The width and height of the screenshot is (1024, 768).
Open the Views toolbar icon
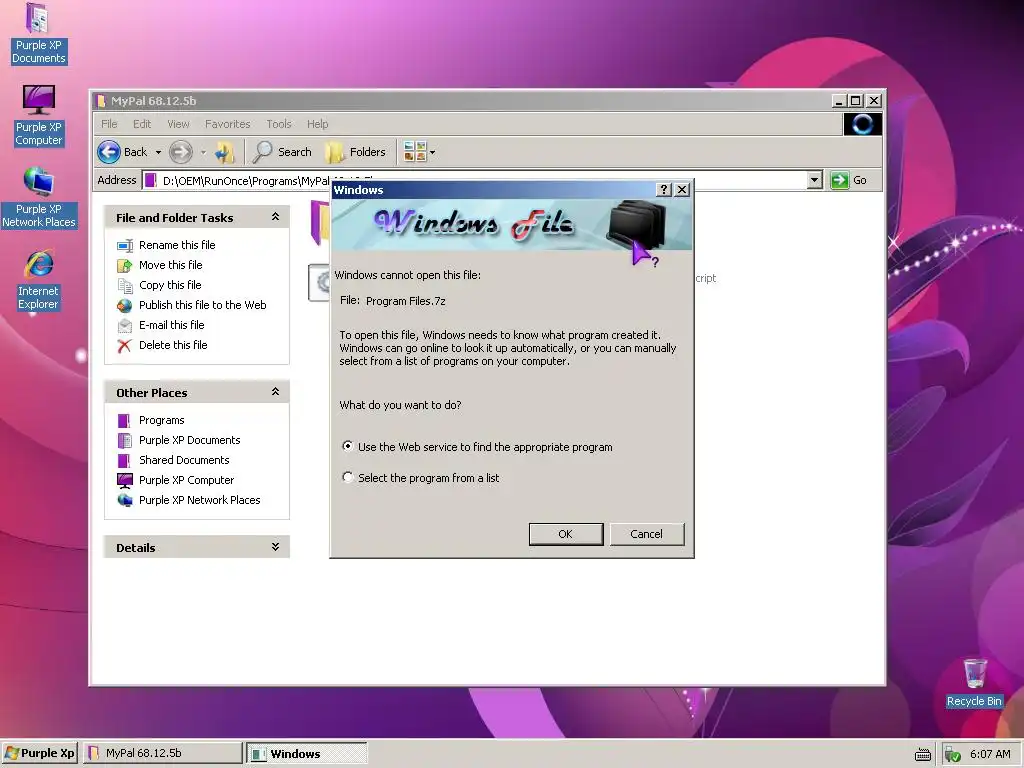(x=415, y=152)
